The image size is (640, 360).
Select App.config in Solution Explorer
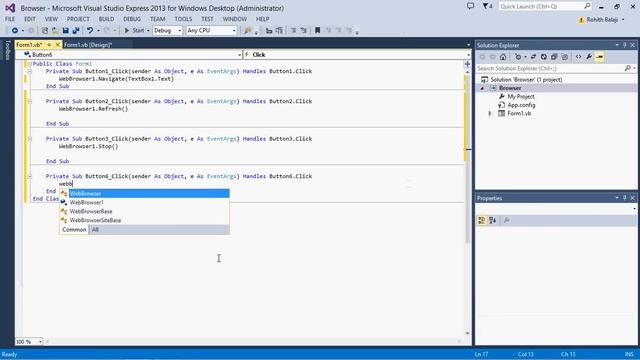coord(521,105)
